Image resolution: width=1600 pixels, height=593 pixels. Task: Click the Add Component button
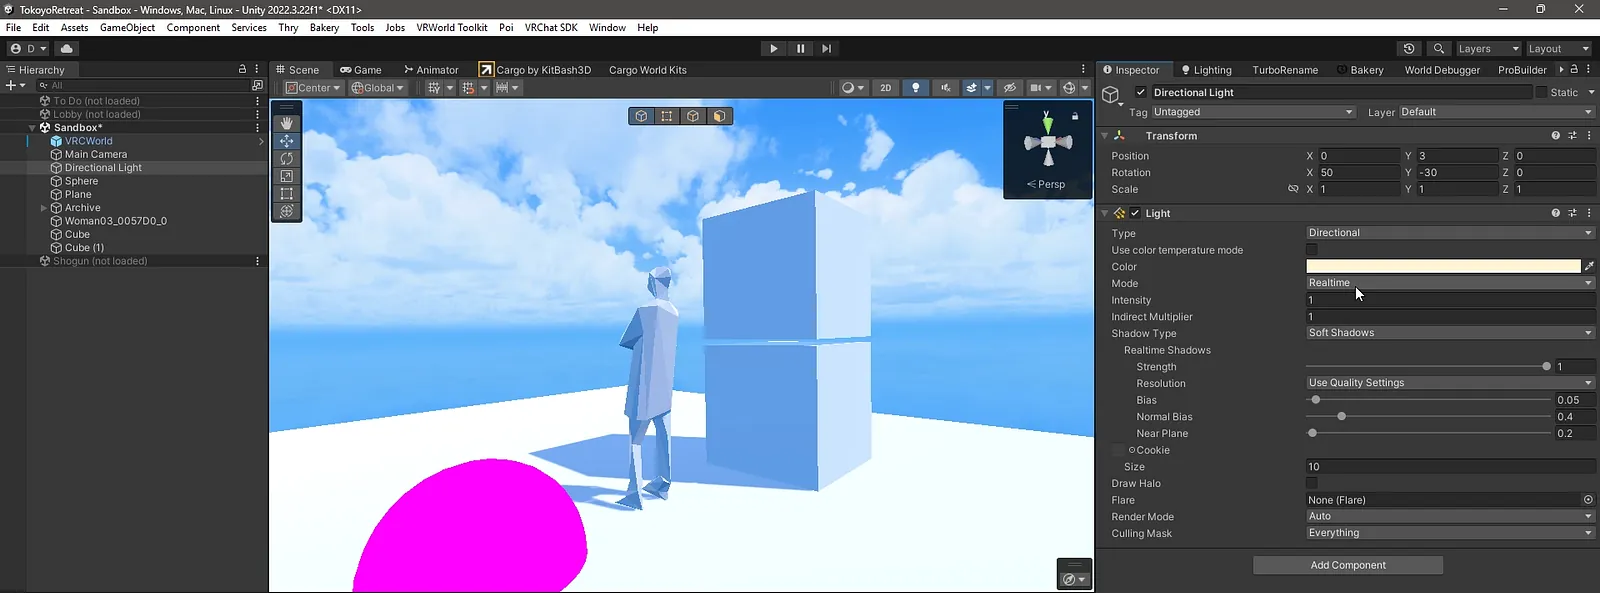tap(1348, 565)
